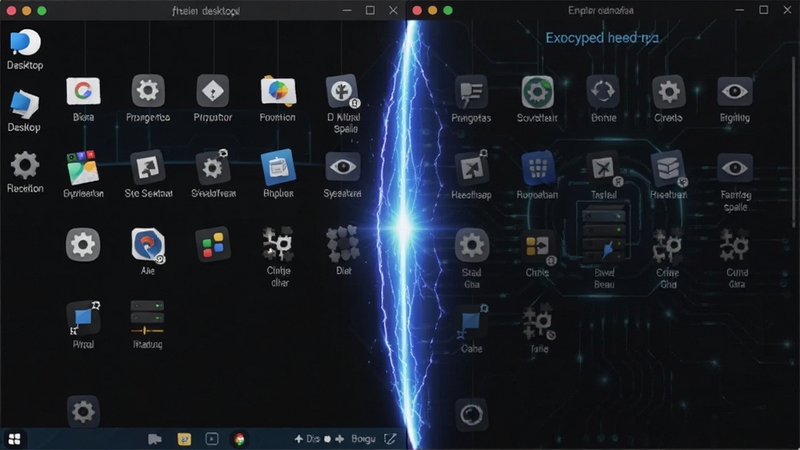800x450 pixels.
Task: Toggle the Ergiltug eye icon
Action: point(735,92)
